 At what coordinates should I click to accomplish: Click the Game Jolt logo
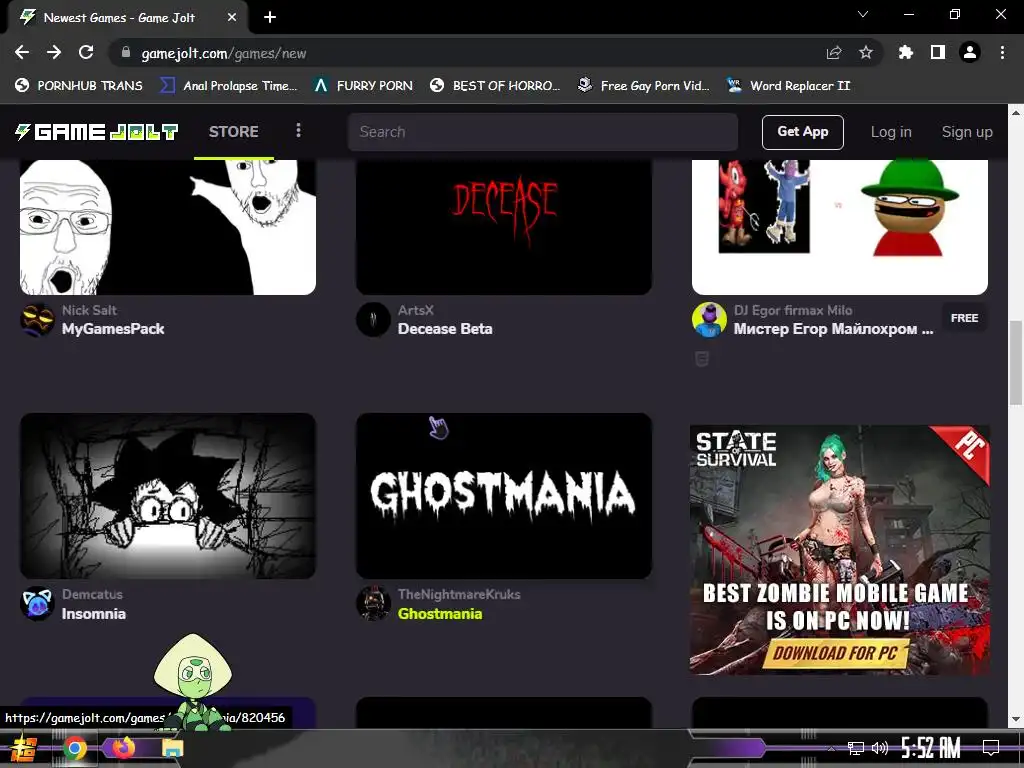pyautogui.click(x=97, y=132)
